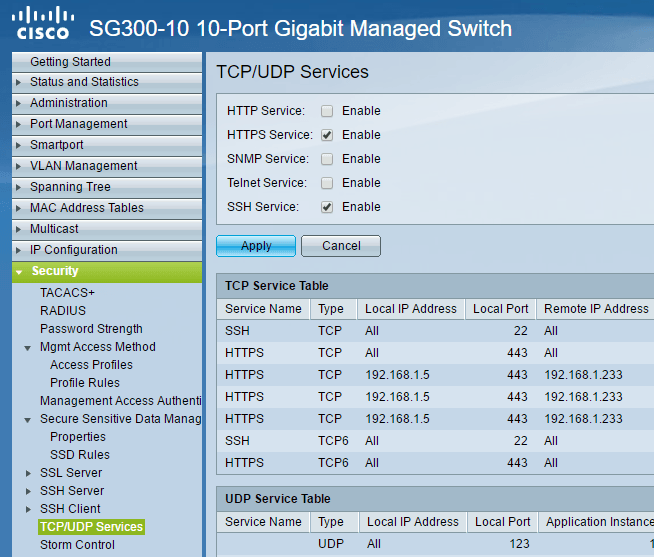Open the VLAN Management menu
The height and width of the screenshot is (557, 654).
coord(83,166)
